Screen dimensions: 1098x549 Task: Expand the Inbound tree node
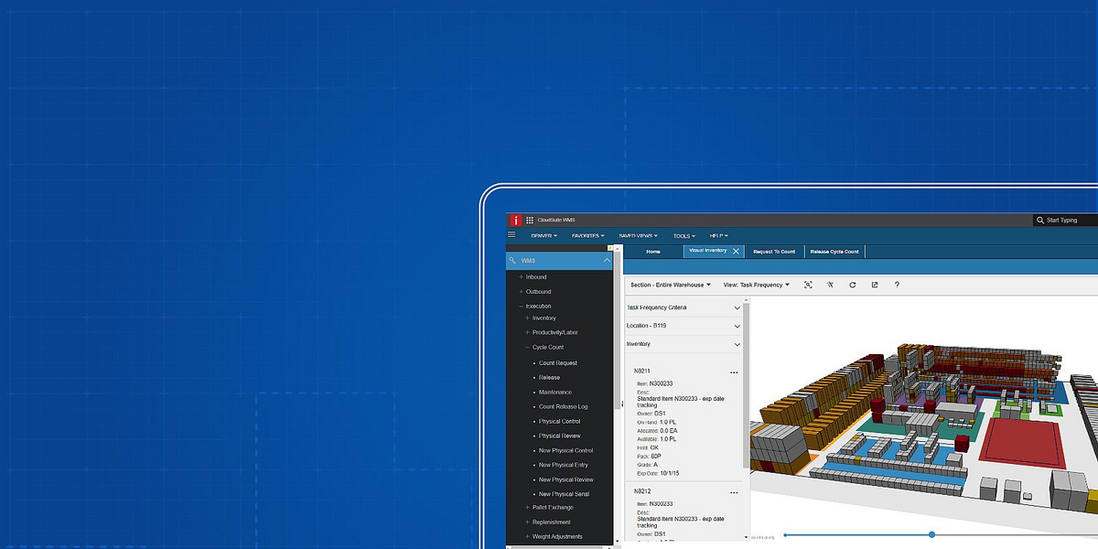521,277
